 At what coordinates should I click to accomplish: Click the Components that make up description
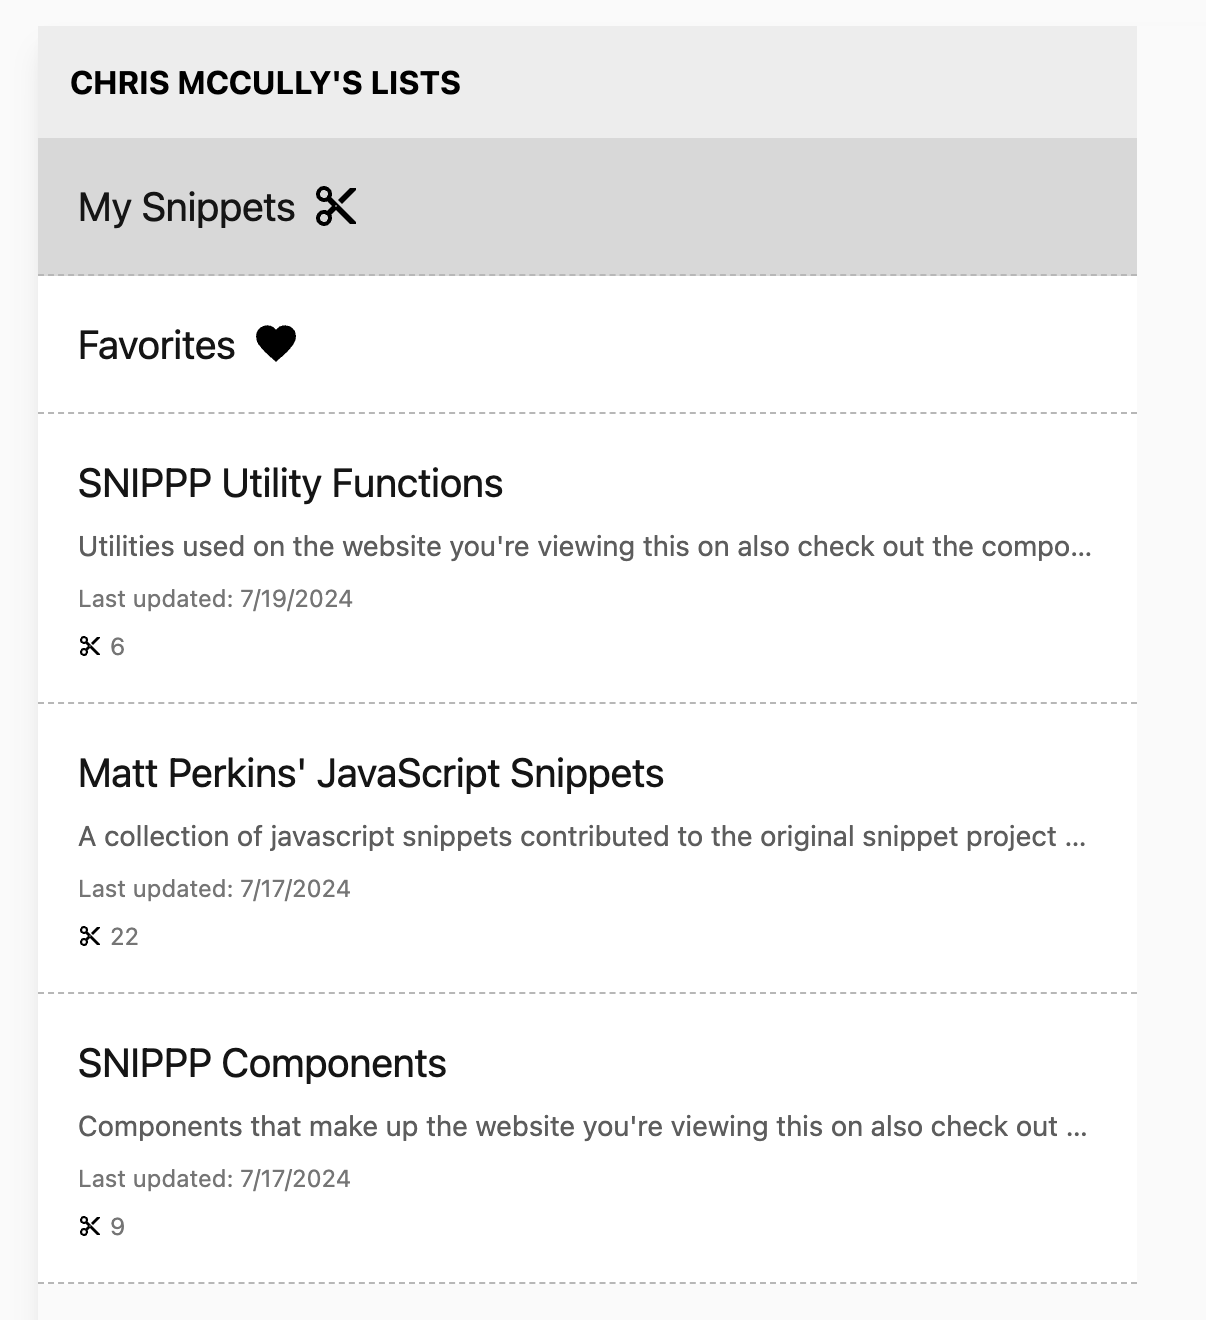582,1127
